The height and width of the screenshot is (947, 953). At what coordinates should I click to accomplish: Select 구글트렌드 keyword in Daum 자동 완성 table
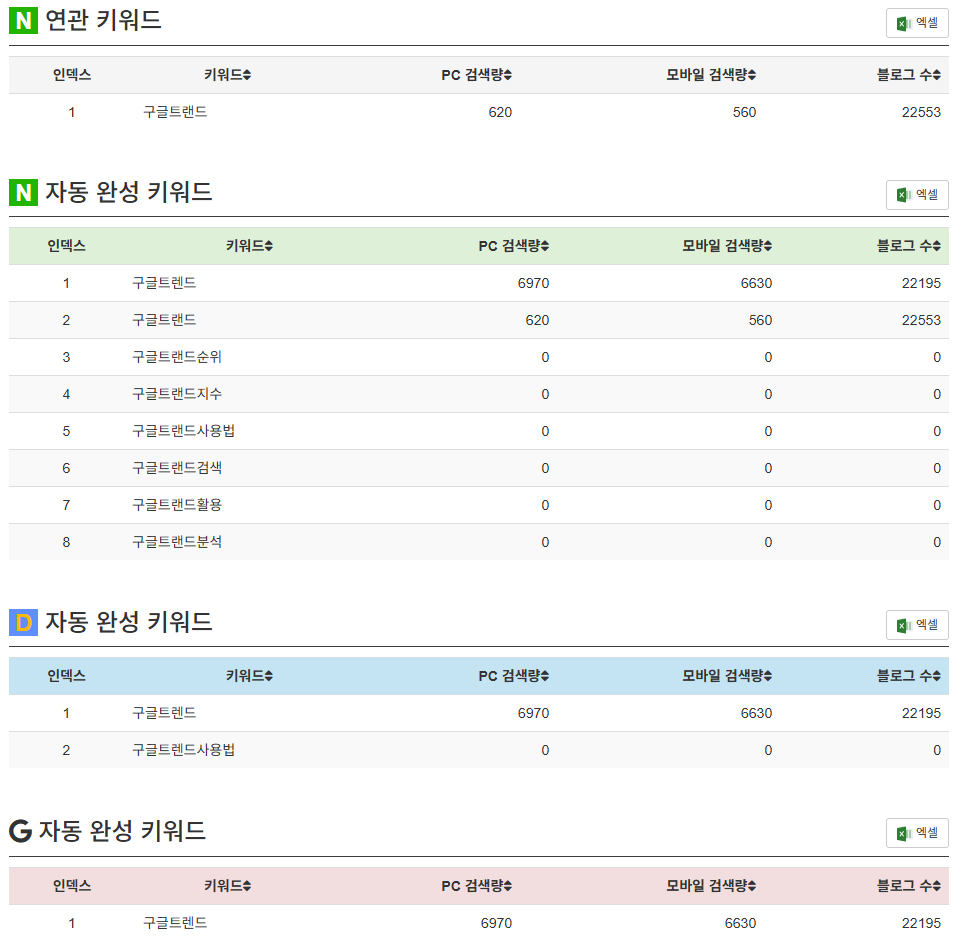pyautogui.click(x=164, y=712)
